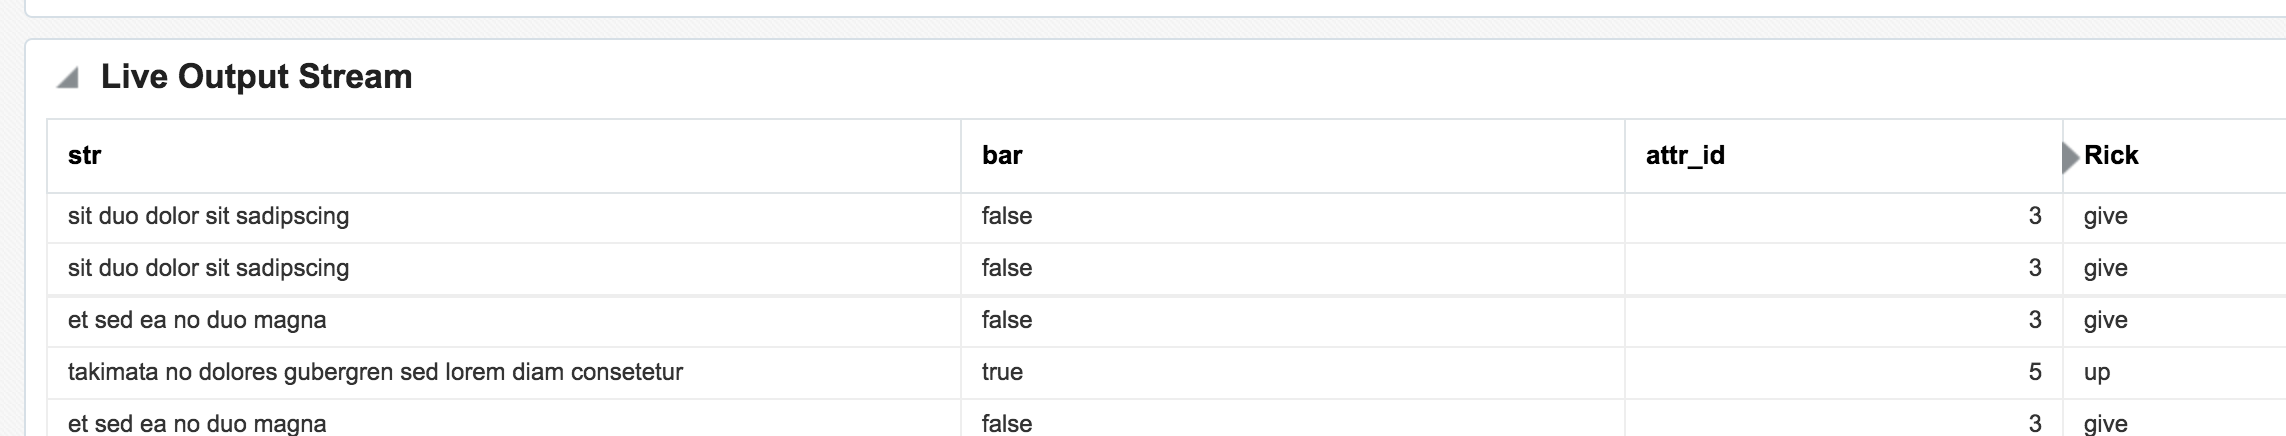Select the first row's give value
2286x436 pixels.
[2105, 217]
